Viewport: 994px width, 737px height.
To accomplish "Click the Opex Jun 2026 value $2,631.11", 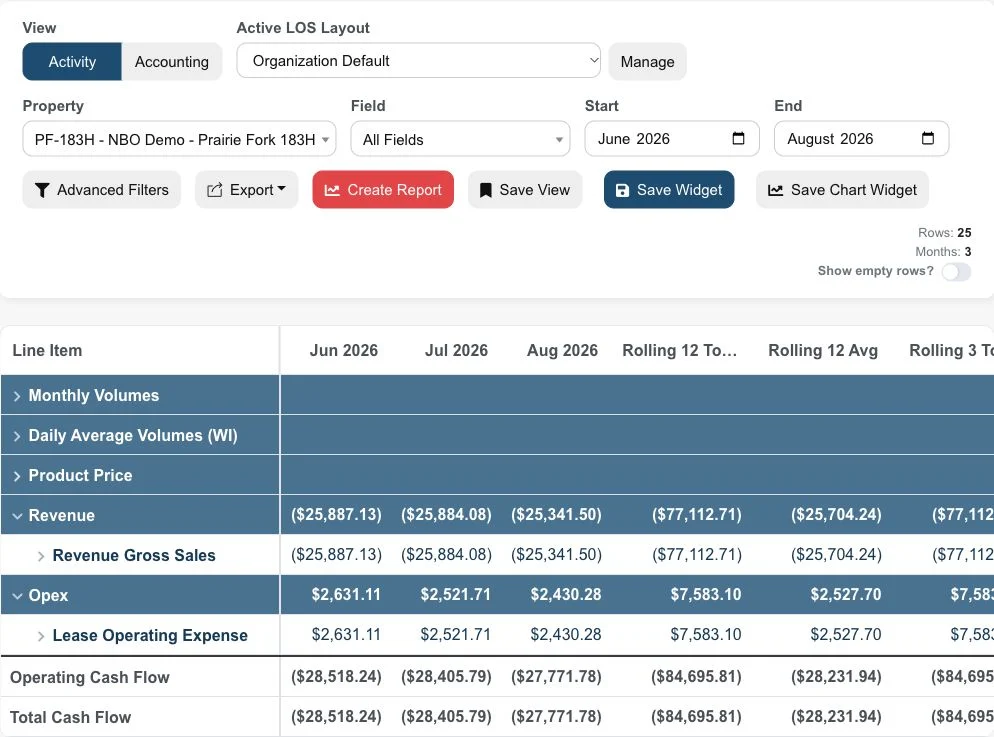I will (346, 594).
